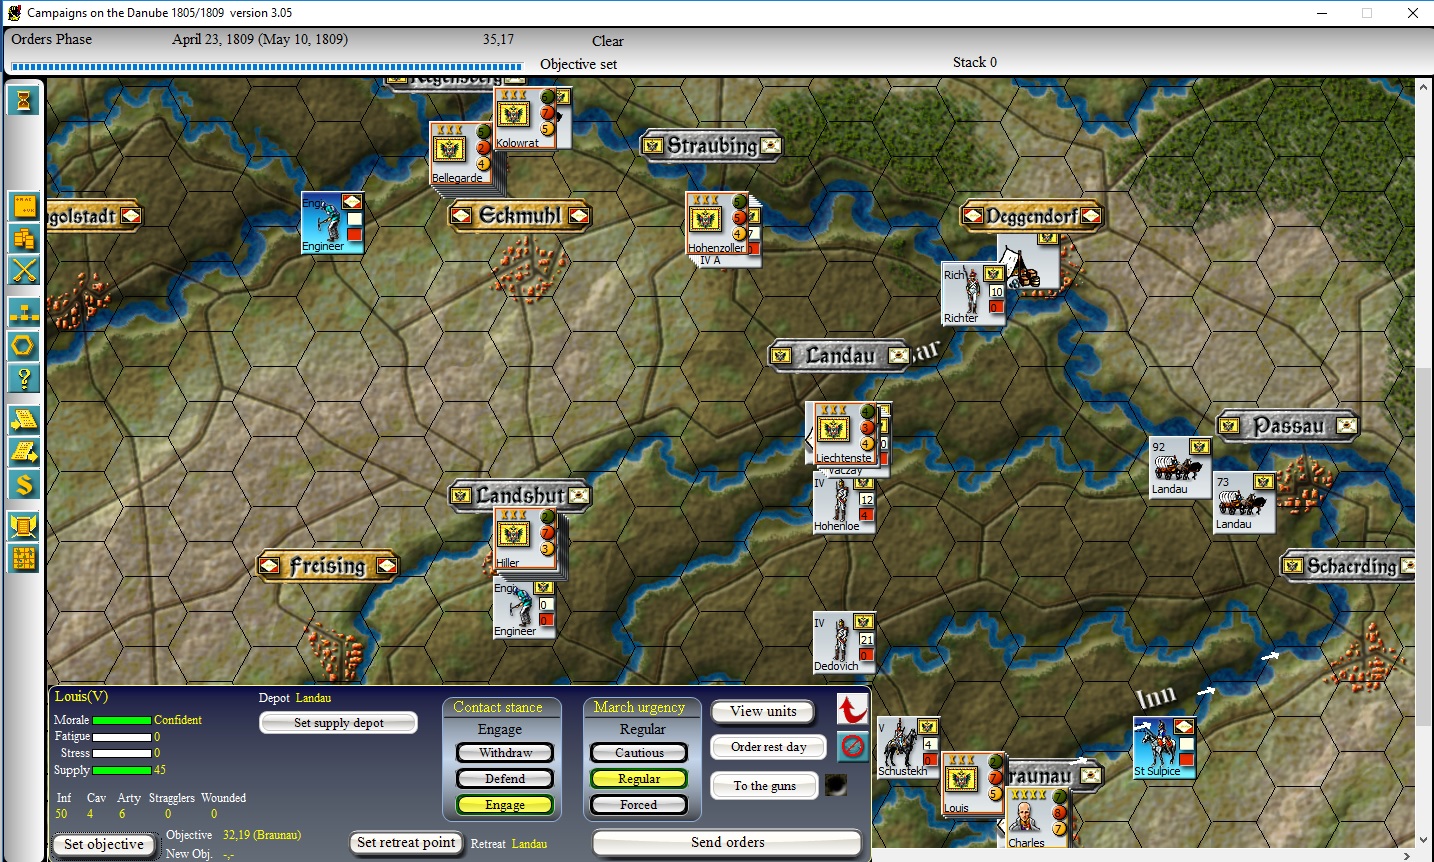
Task: Click the Confident morale status text
Action: 178,720
